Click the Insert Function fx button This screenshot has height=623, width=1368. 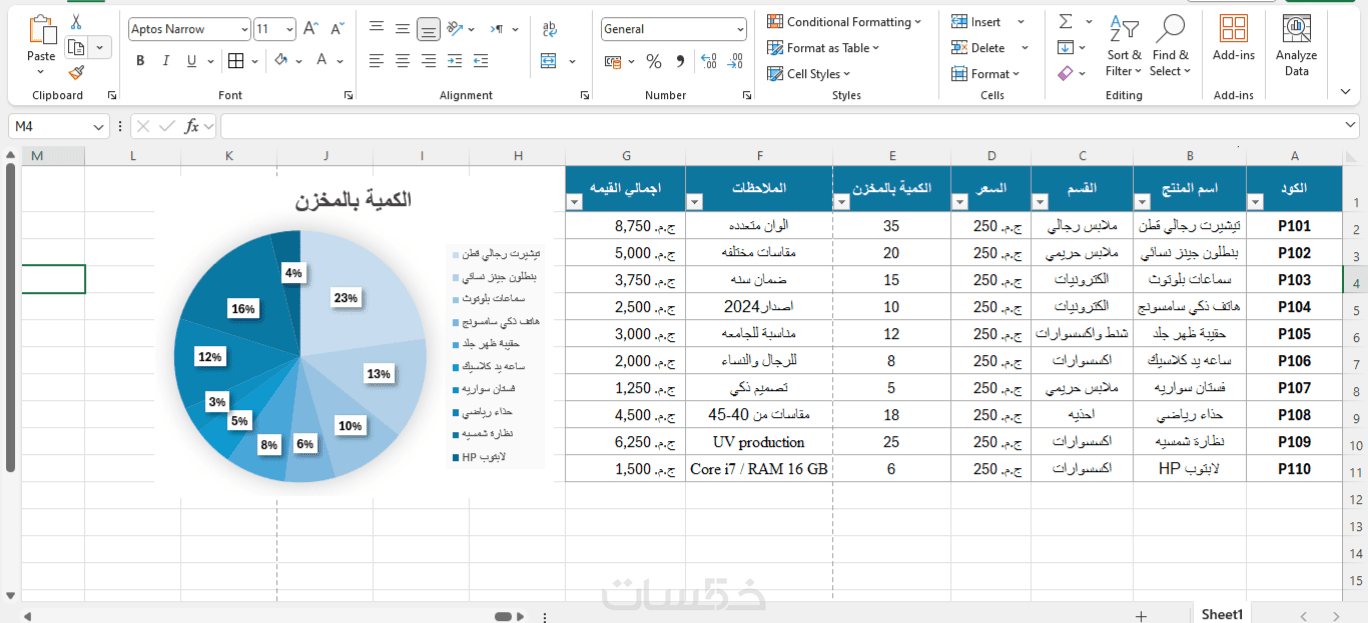(192, 127)
